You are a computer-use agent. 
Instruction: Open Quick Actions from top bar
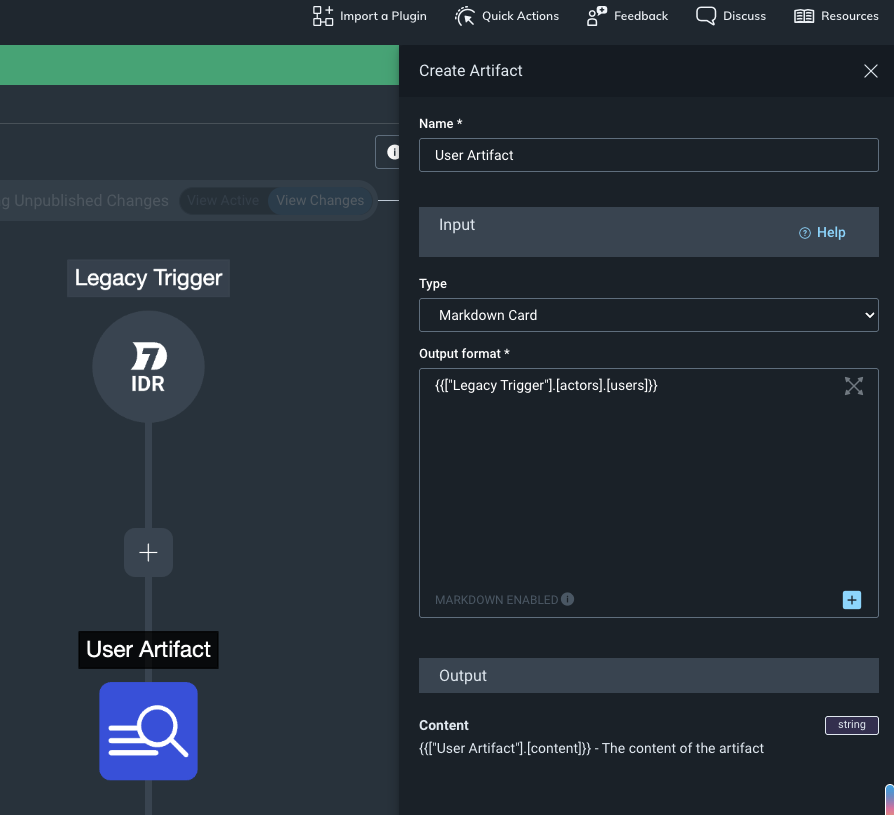pos(465,16)
